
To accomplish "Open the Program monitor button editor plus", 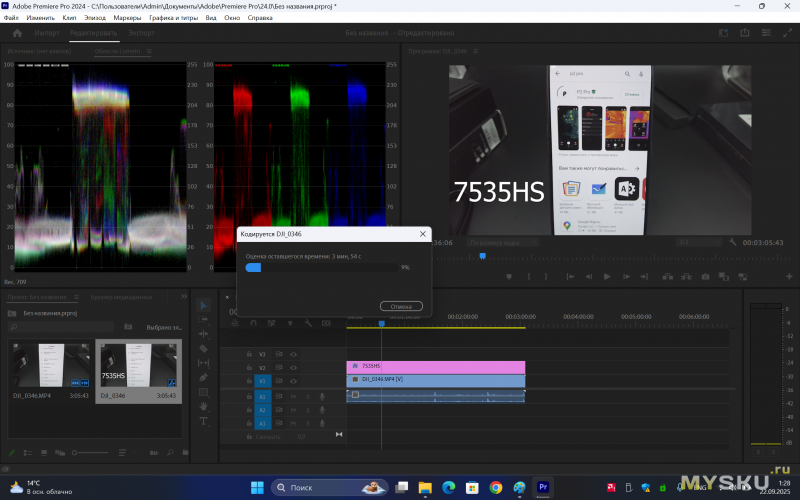I will pos(789,277).
